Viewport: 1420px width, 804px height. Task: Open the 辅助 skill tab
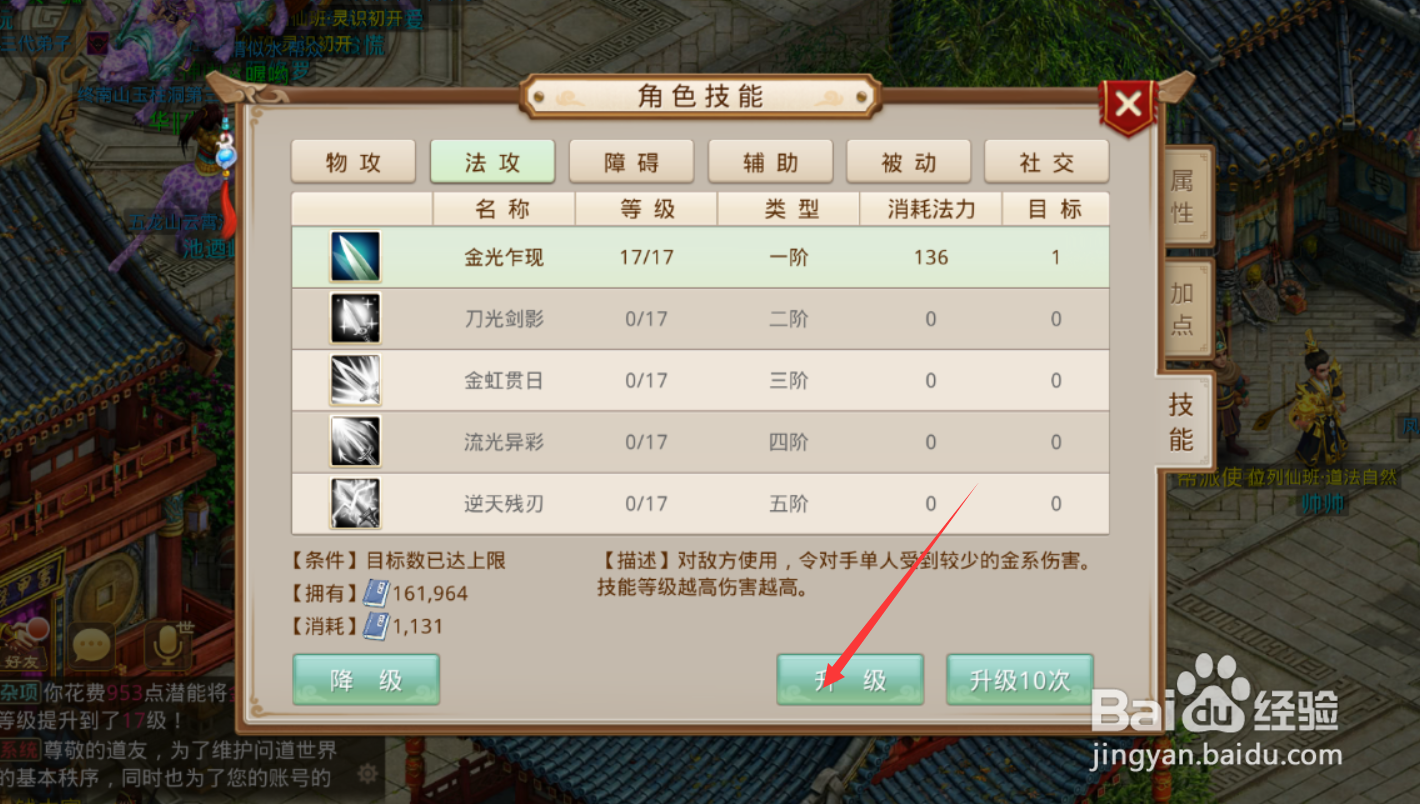770,162
